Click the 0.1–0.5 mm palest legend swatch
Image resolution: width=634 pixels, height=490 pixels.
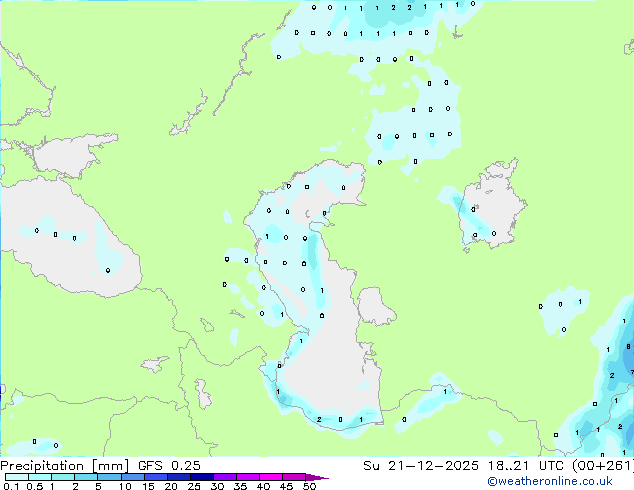coord(17,477)
